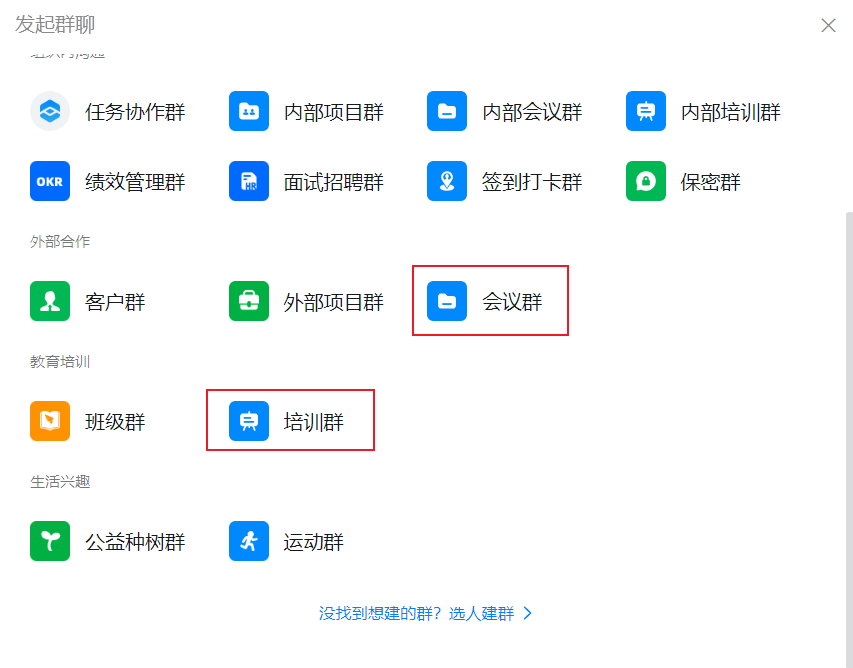The image size is (853, 668).
Task: Choose the 内部培训群 icon
Action: (645, 111)
